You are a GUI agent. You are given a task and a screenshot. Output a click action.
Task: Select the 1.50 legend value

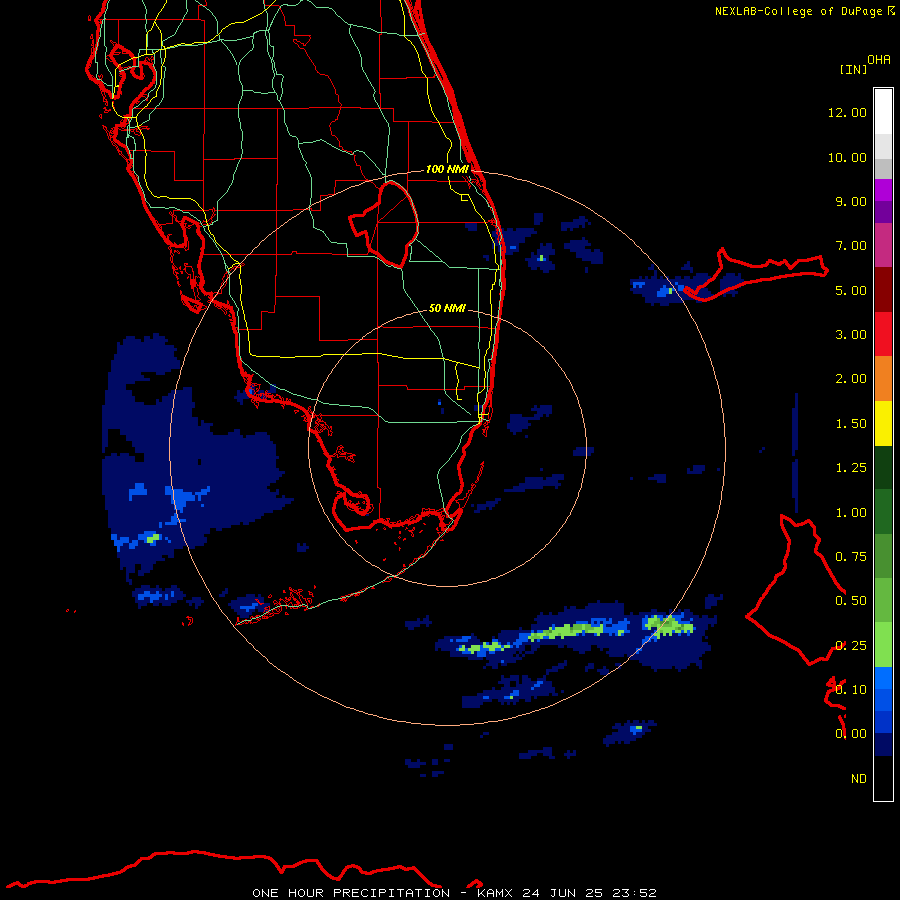[851, 424]
